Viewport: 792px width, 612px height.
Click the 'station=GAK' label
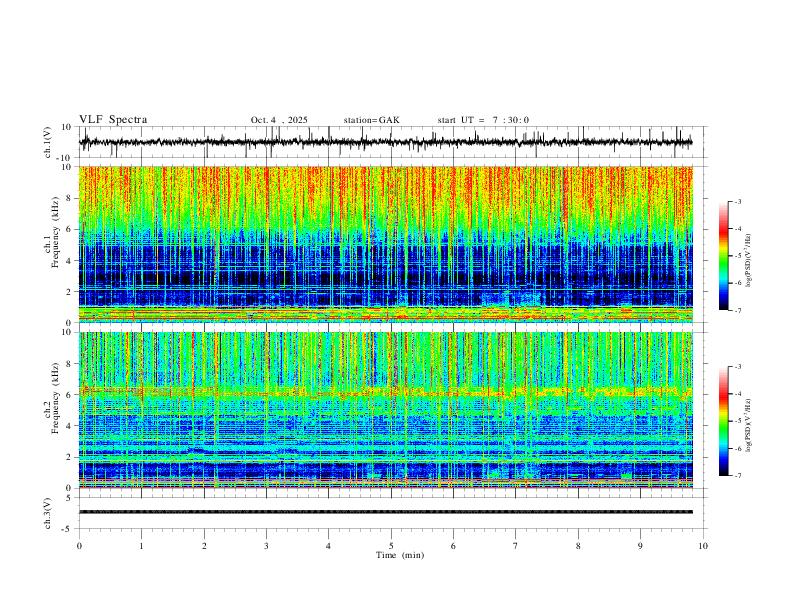(x=371, y=120)
